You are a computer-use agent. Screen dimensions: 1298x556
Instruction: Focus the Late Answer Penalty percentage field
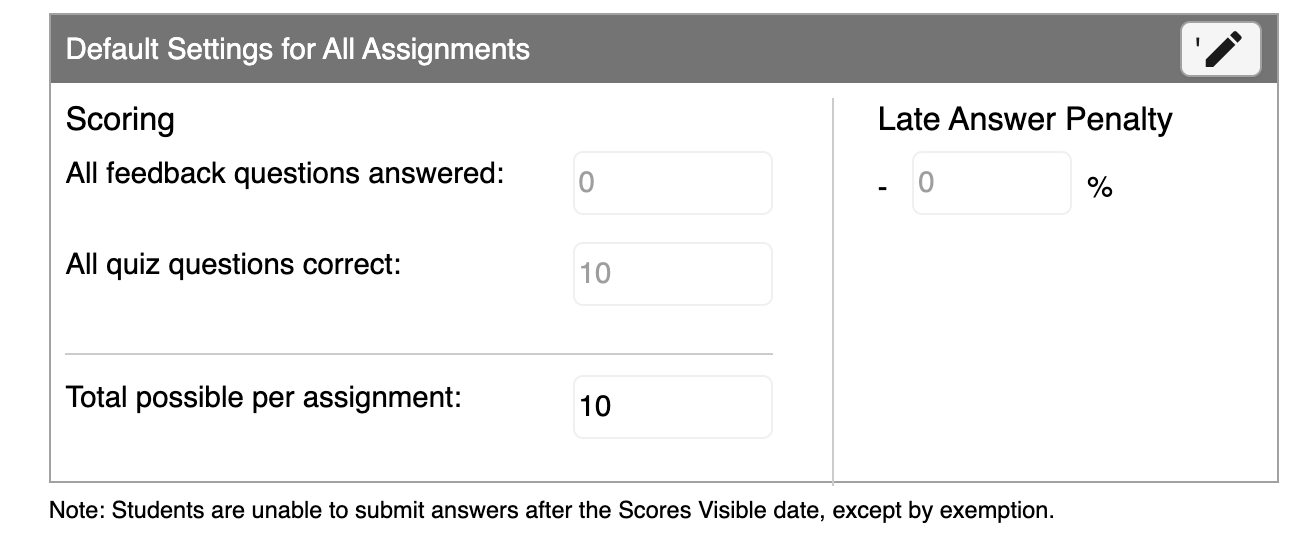click(x=992, y=183)
